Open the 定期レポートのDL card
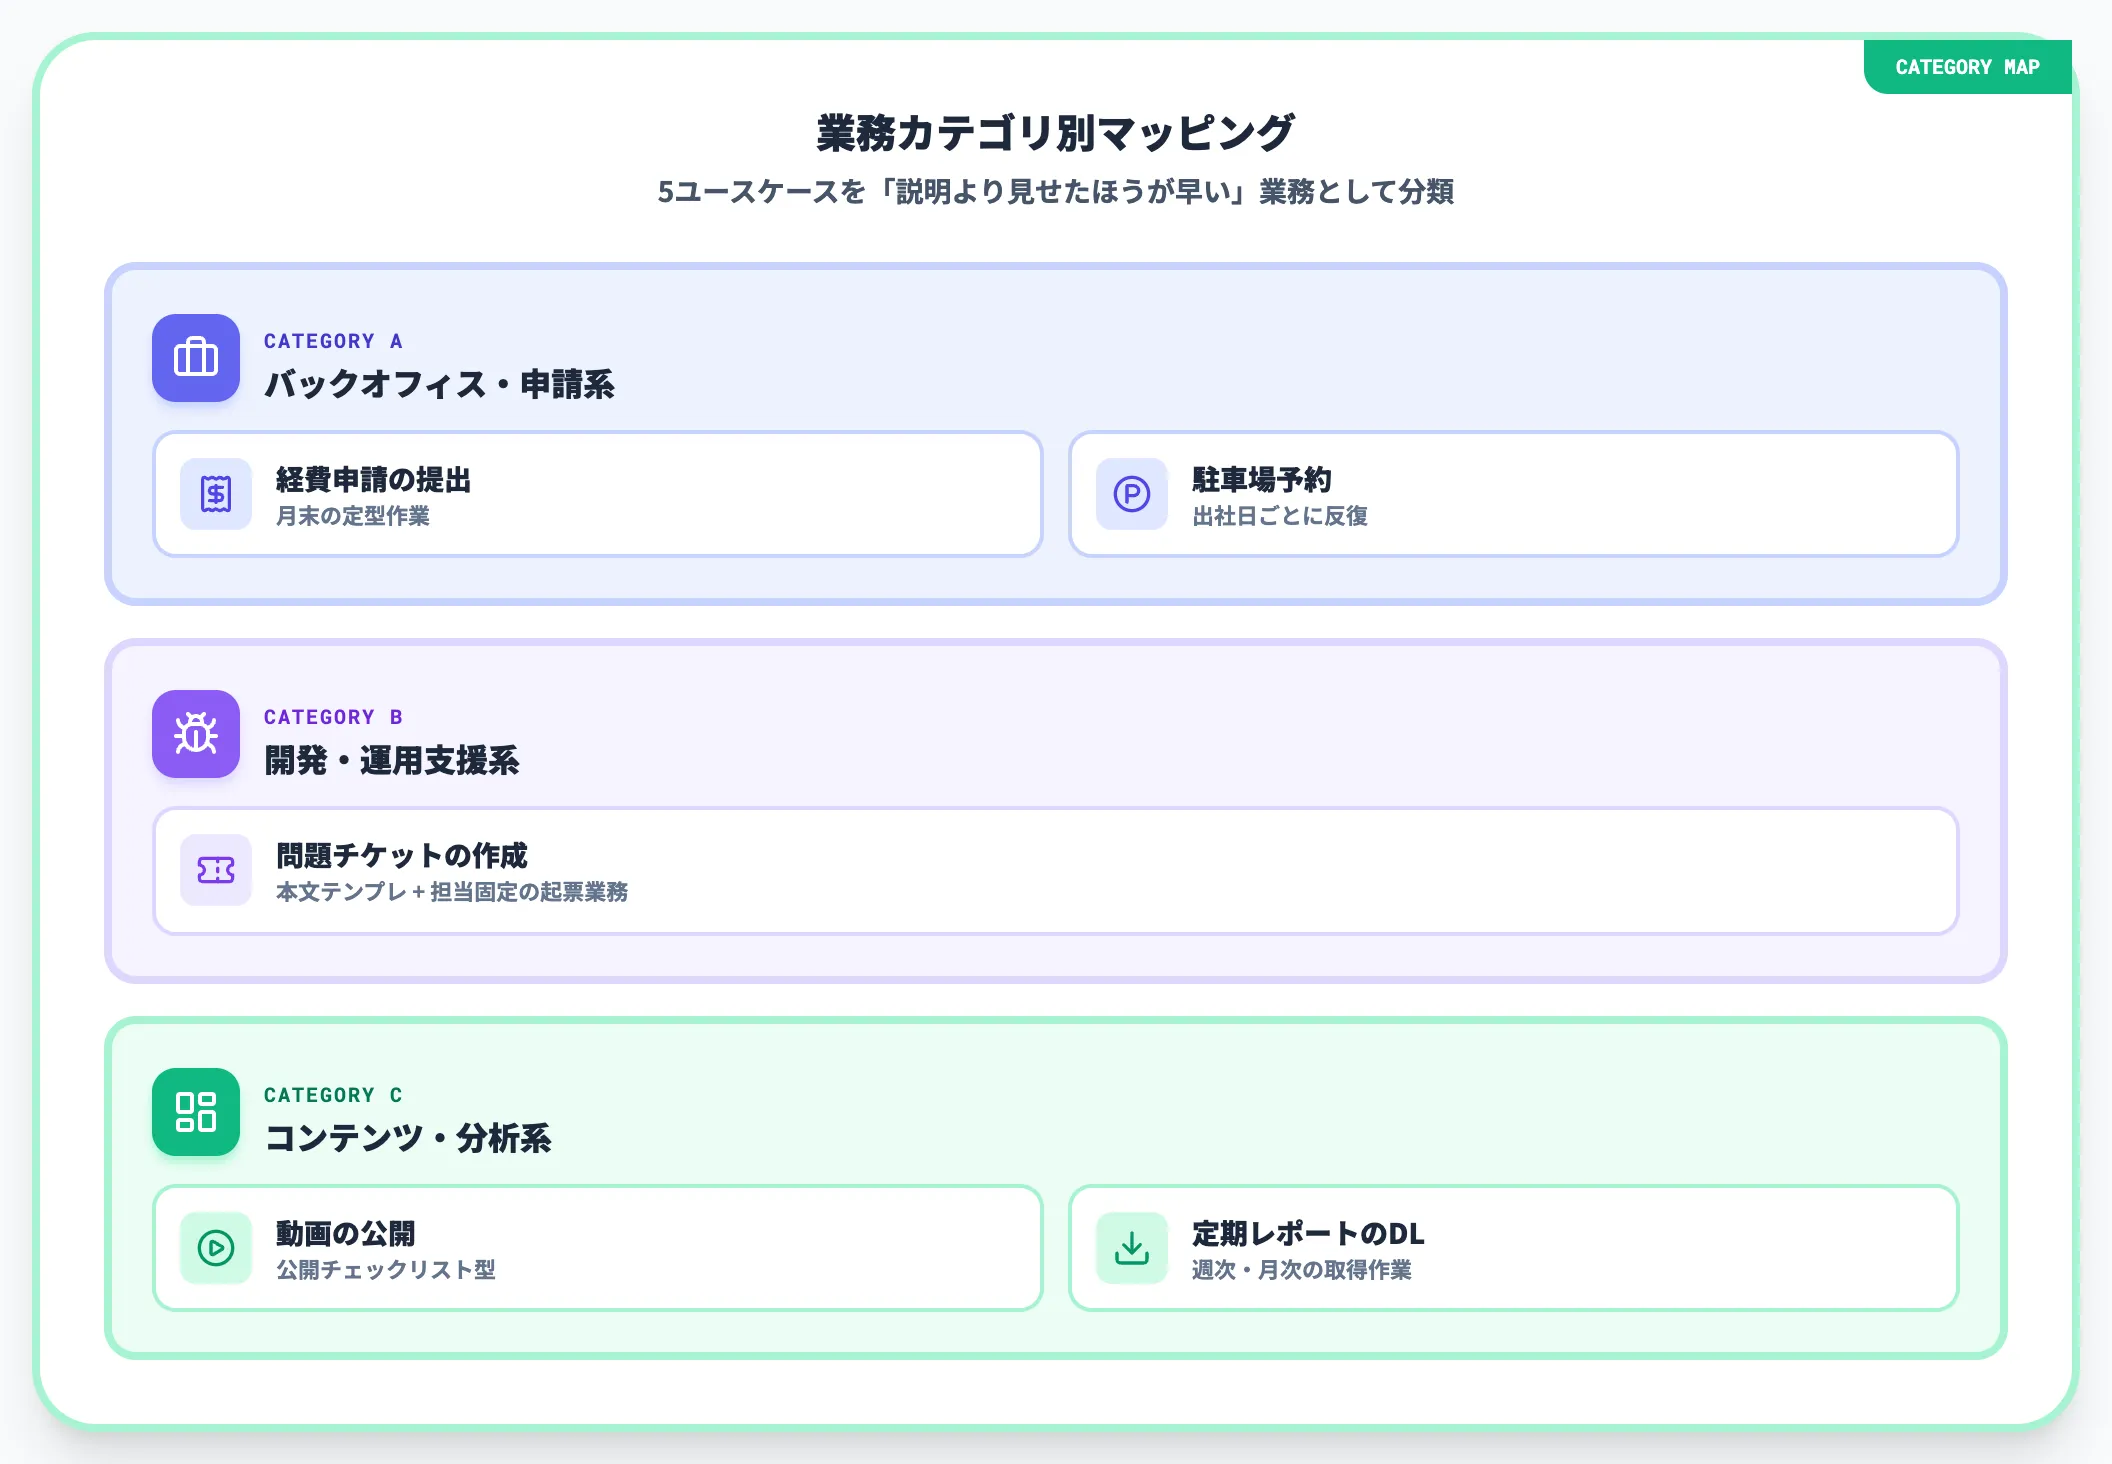The image size is (2112, 1464). tap(1514, 1248)
